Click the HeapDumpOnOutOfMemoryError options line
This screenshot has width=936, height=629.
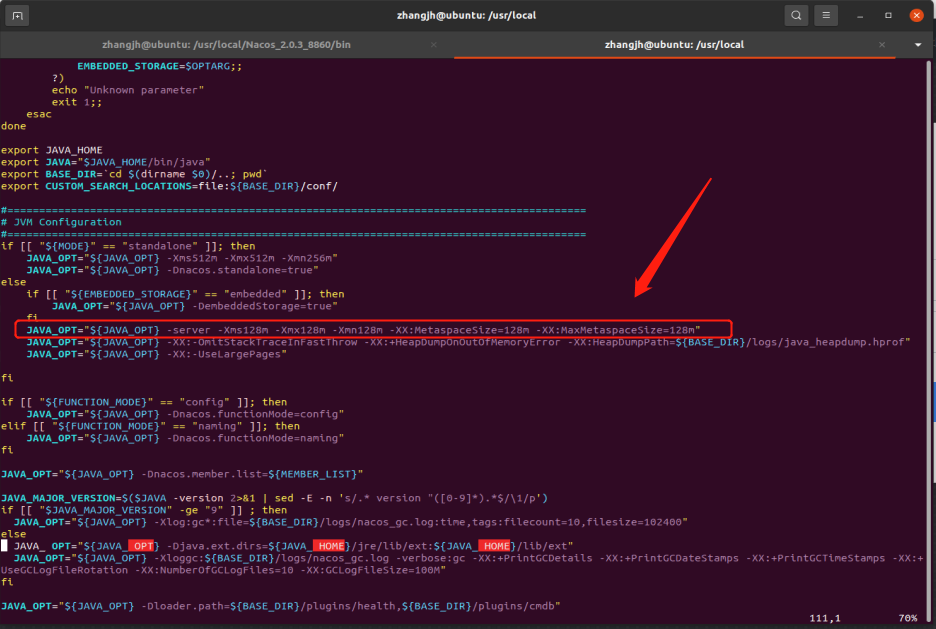(x=468, y=342)
